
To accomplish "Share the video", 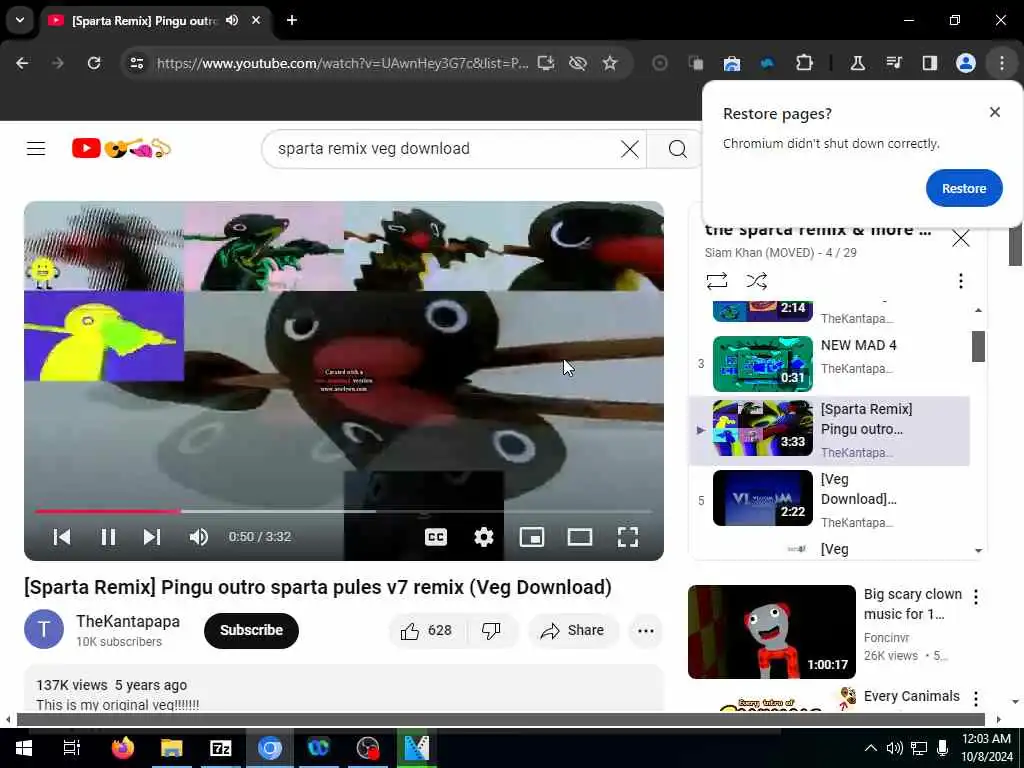I will click(x=573, y=630).
